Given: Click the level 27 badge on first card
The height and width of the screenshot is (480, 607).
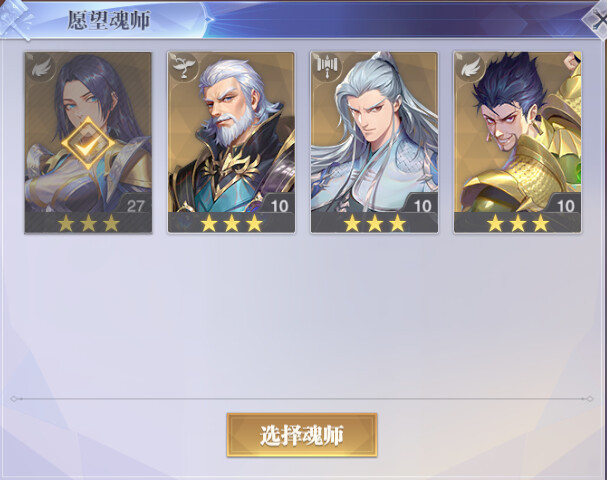Looking at the screenshot, I should 135,206.
